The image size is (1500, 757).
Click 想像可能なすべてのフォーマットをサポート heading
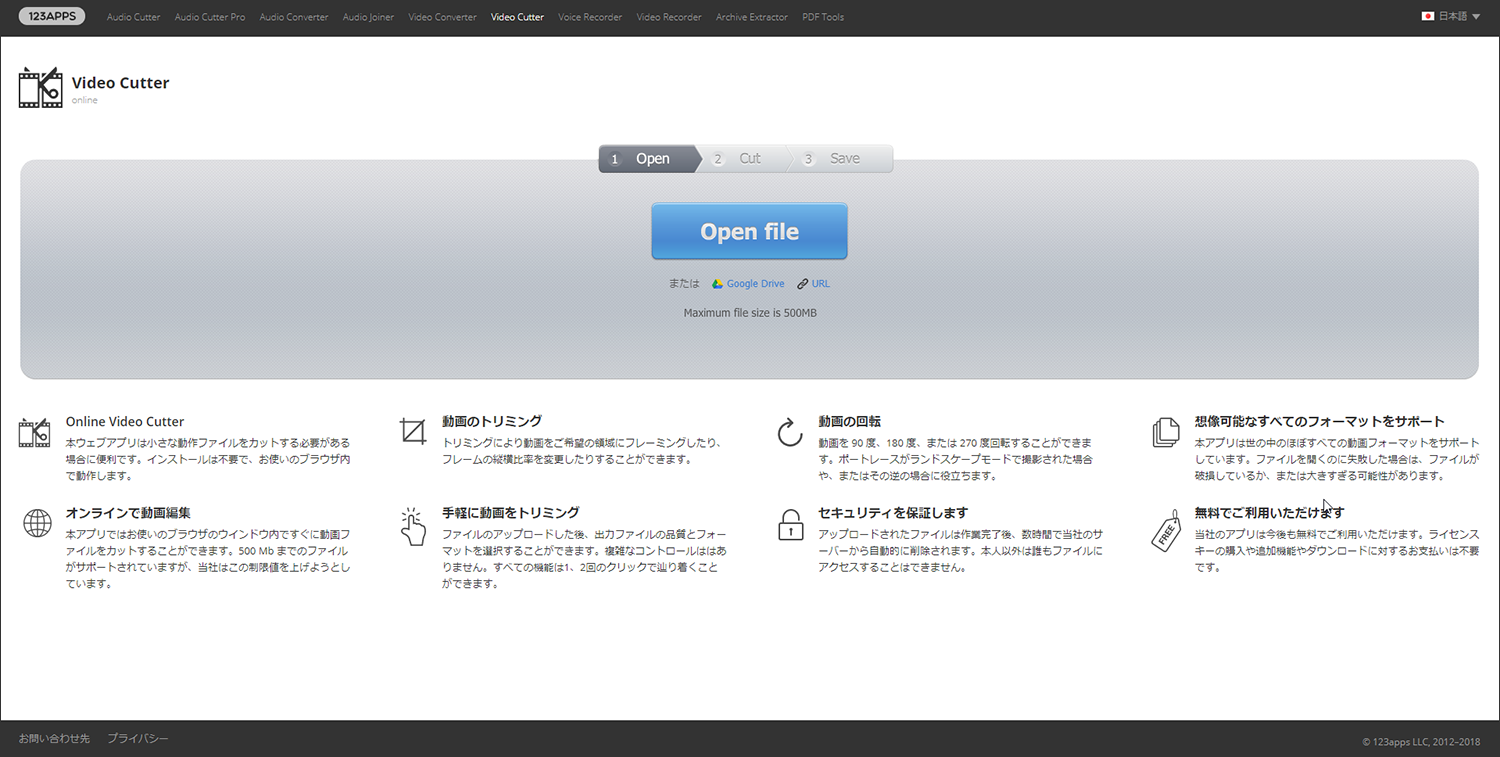tap(1319, 422)
